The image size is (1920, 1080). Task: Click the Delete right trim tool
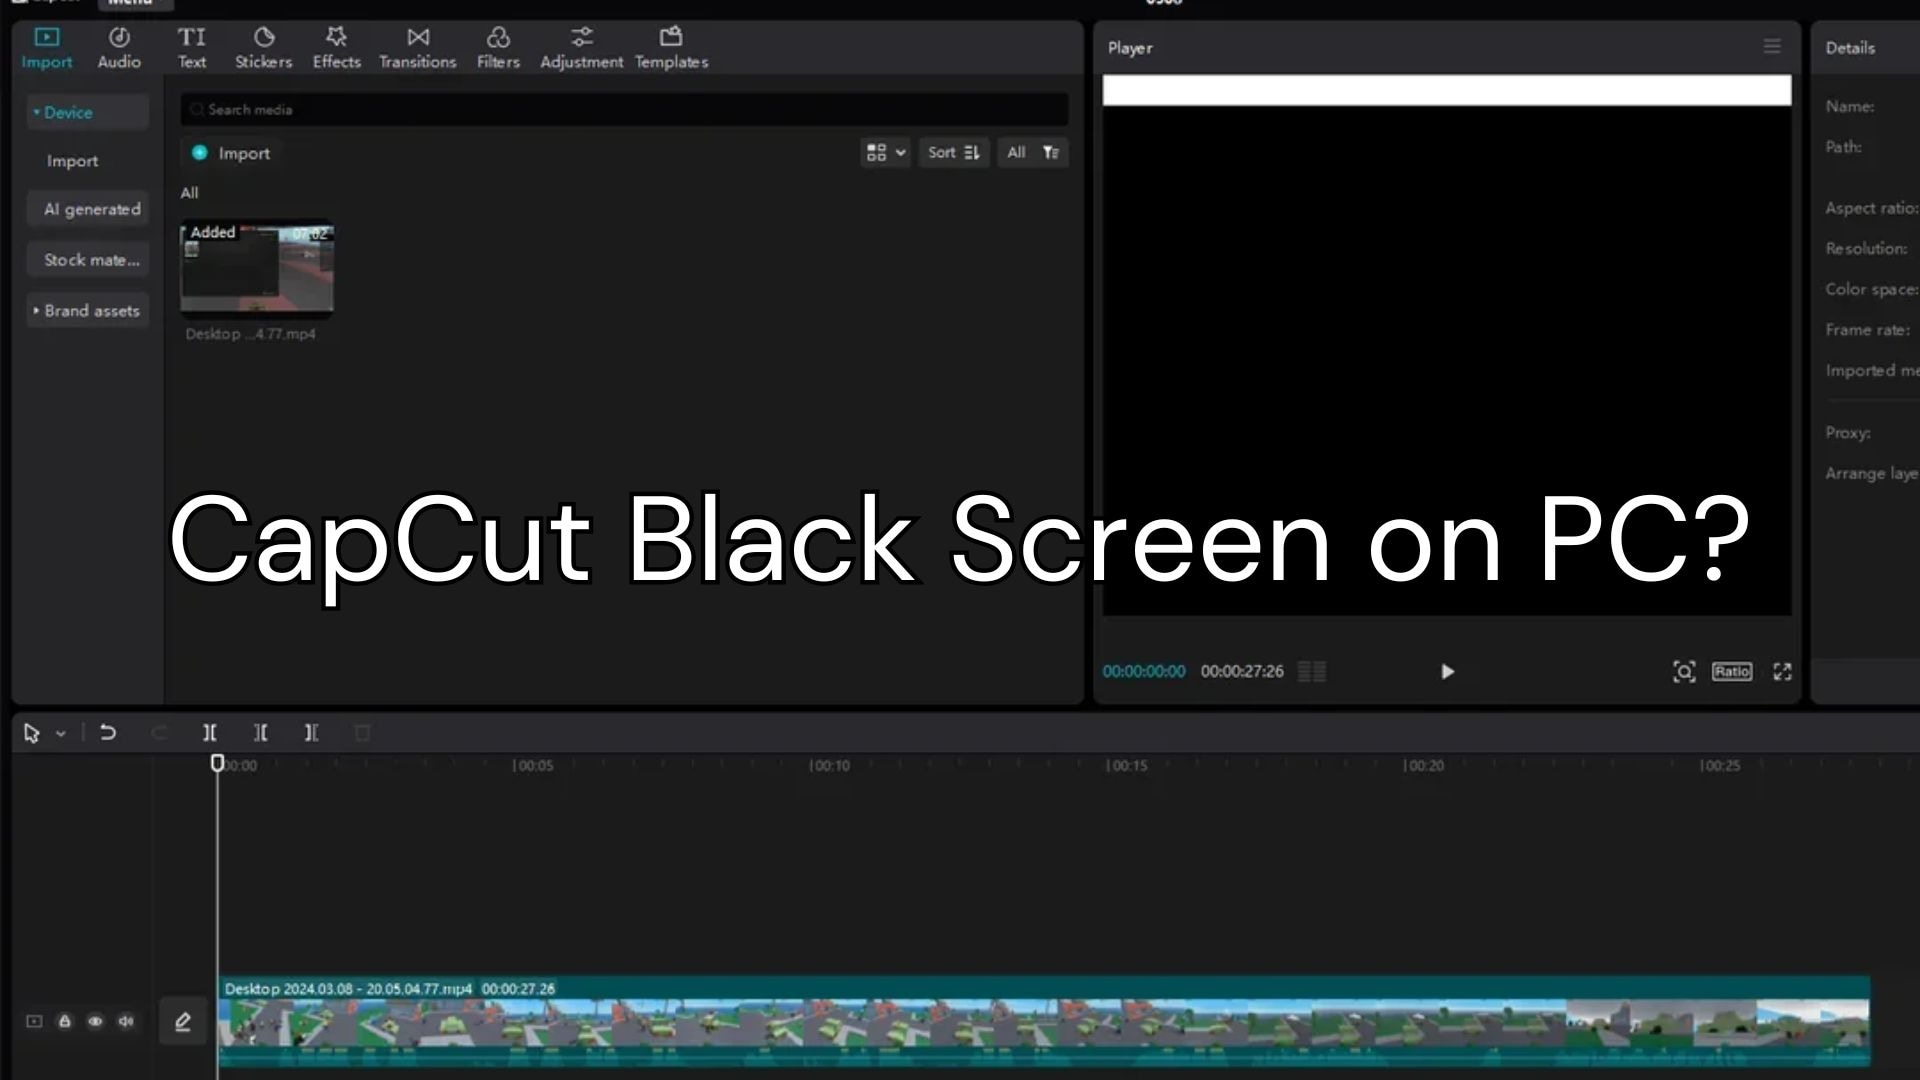pyautogui.click(x=312, y=733)
